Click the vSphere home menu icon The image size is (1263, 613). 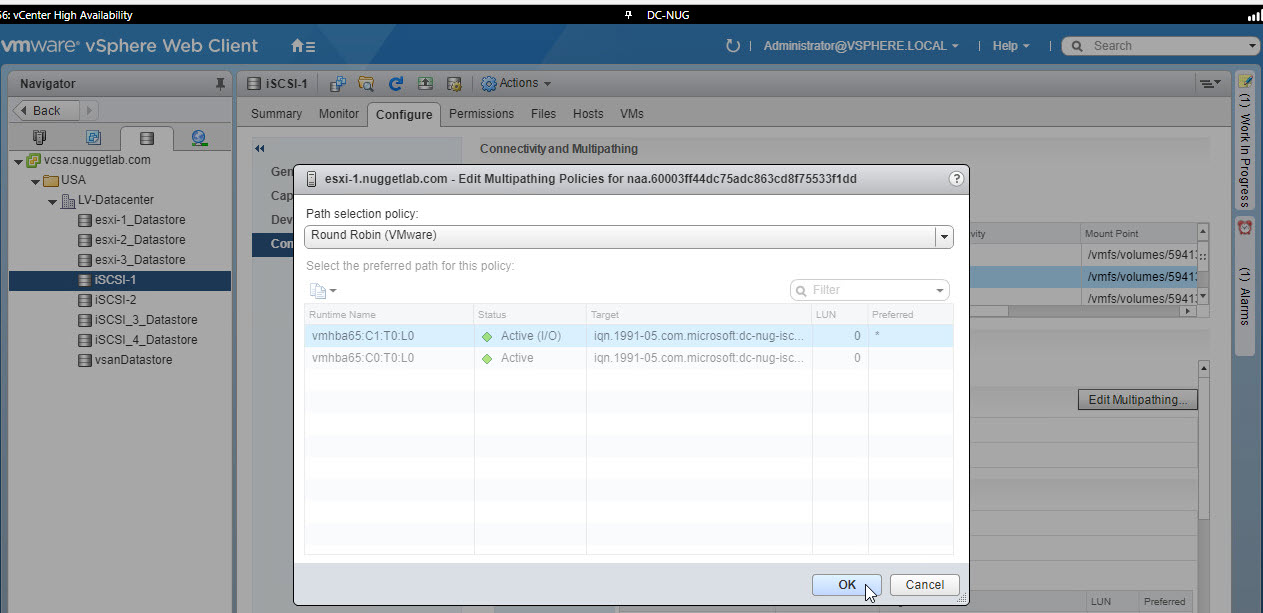303,46
